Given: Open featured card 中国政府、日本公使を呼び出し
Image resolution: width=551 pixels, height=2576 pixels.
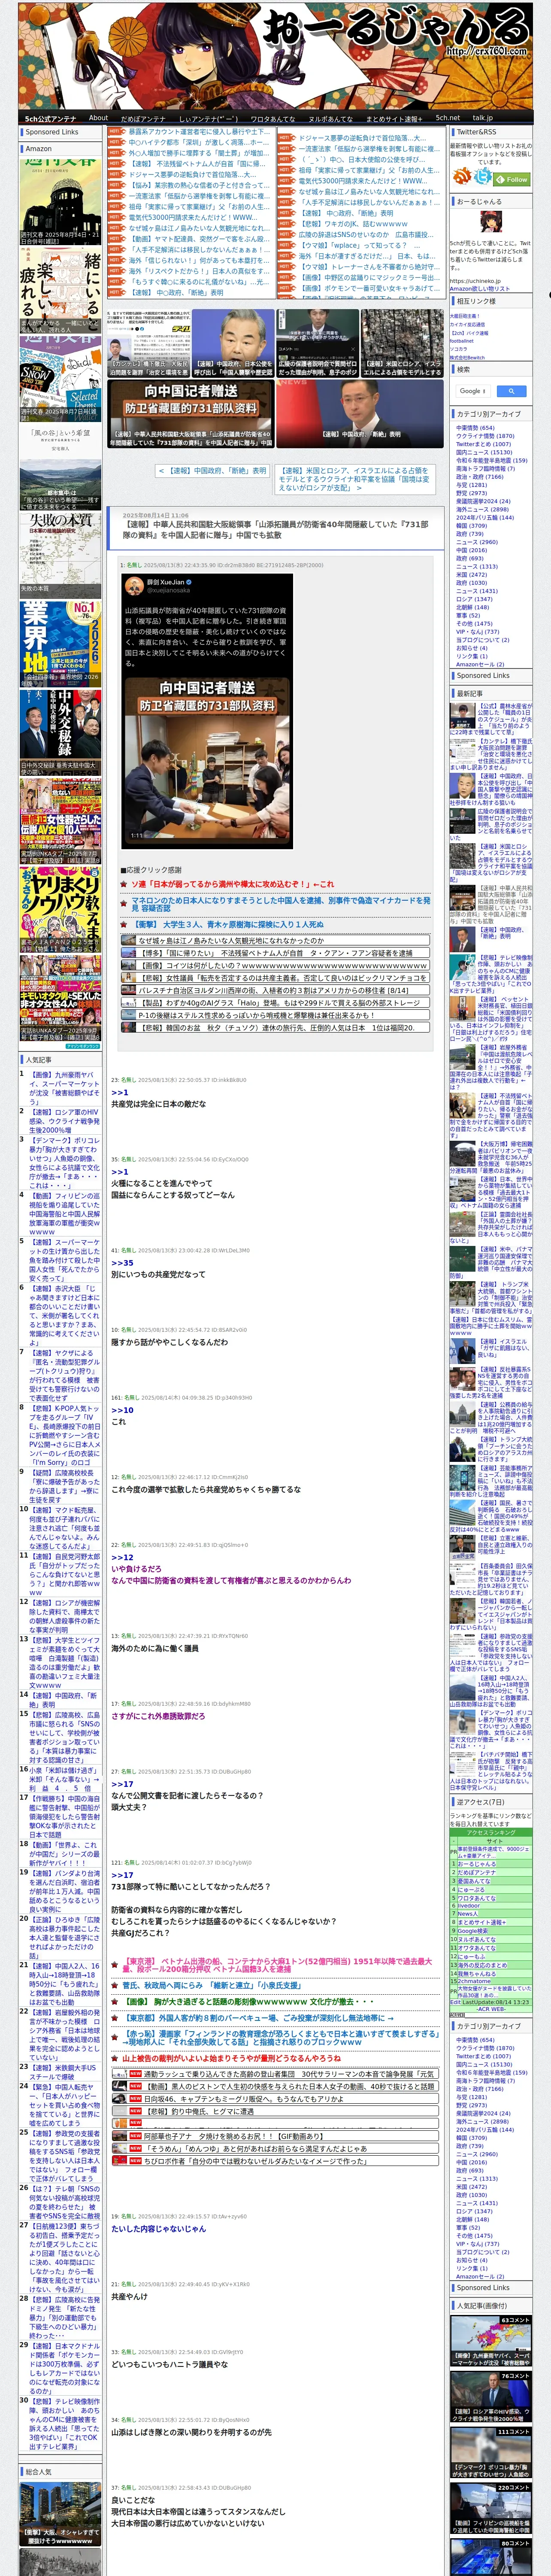Looking at the screenshot, I should (233, 342).
